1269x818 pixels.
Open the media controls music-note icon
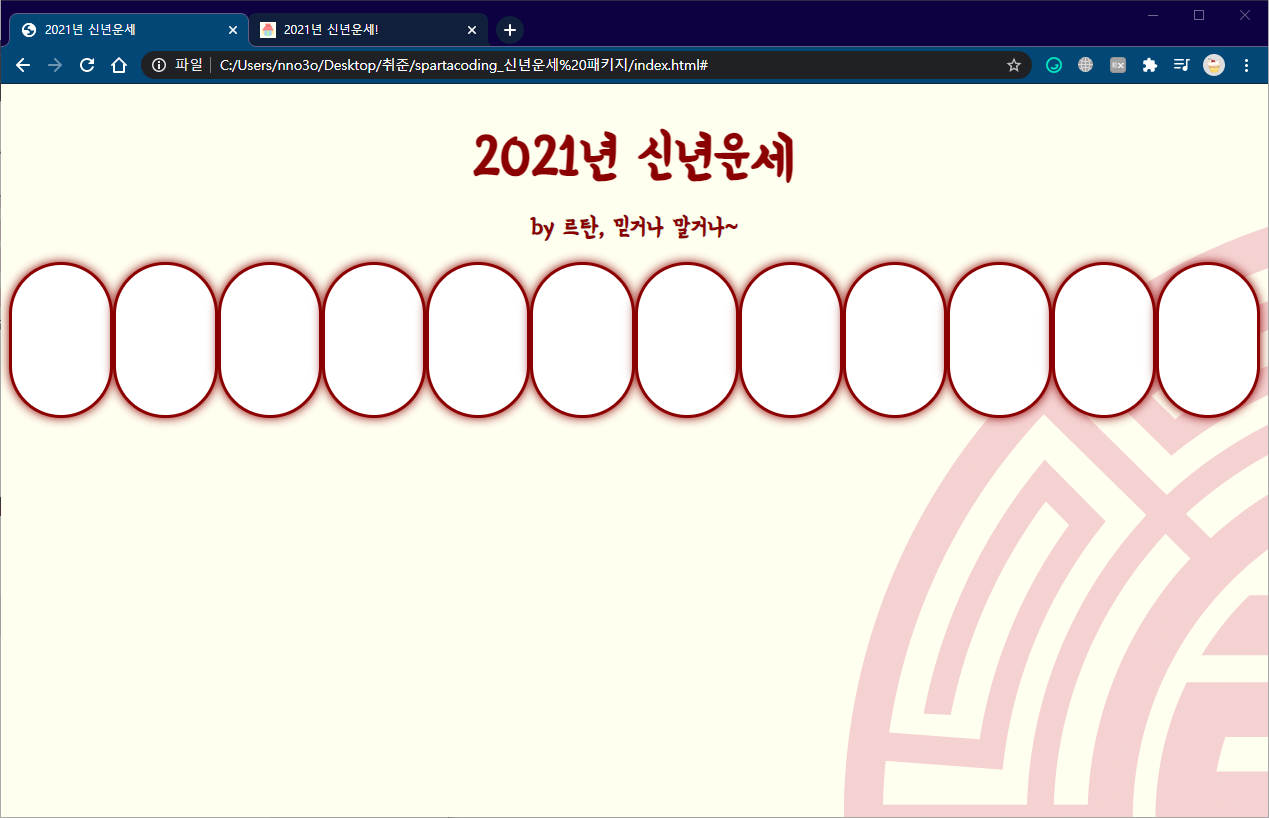(x=1181, y=65)
